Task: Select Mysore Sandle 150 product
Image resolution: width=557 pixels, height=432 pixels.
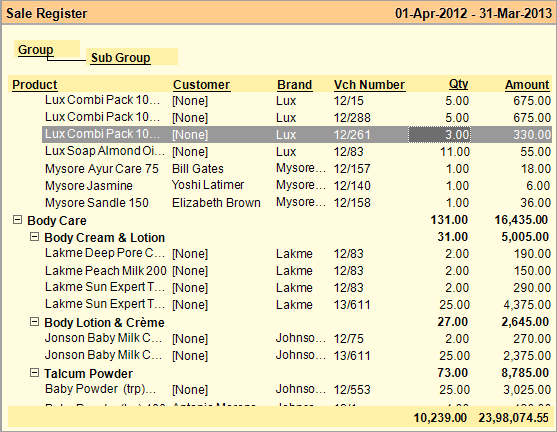Action: point(97,203)
